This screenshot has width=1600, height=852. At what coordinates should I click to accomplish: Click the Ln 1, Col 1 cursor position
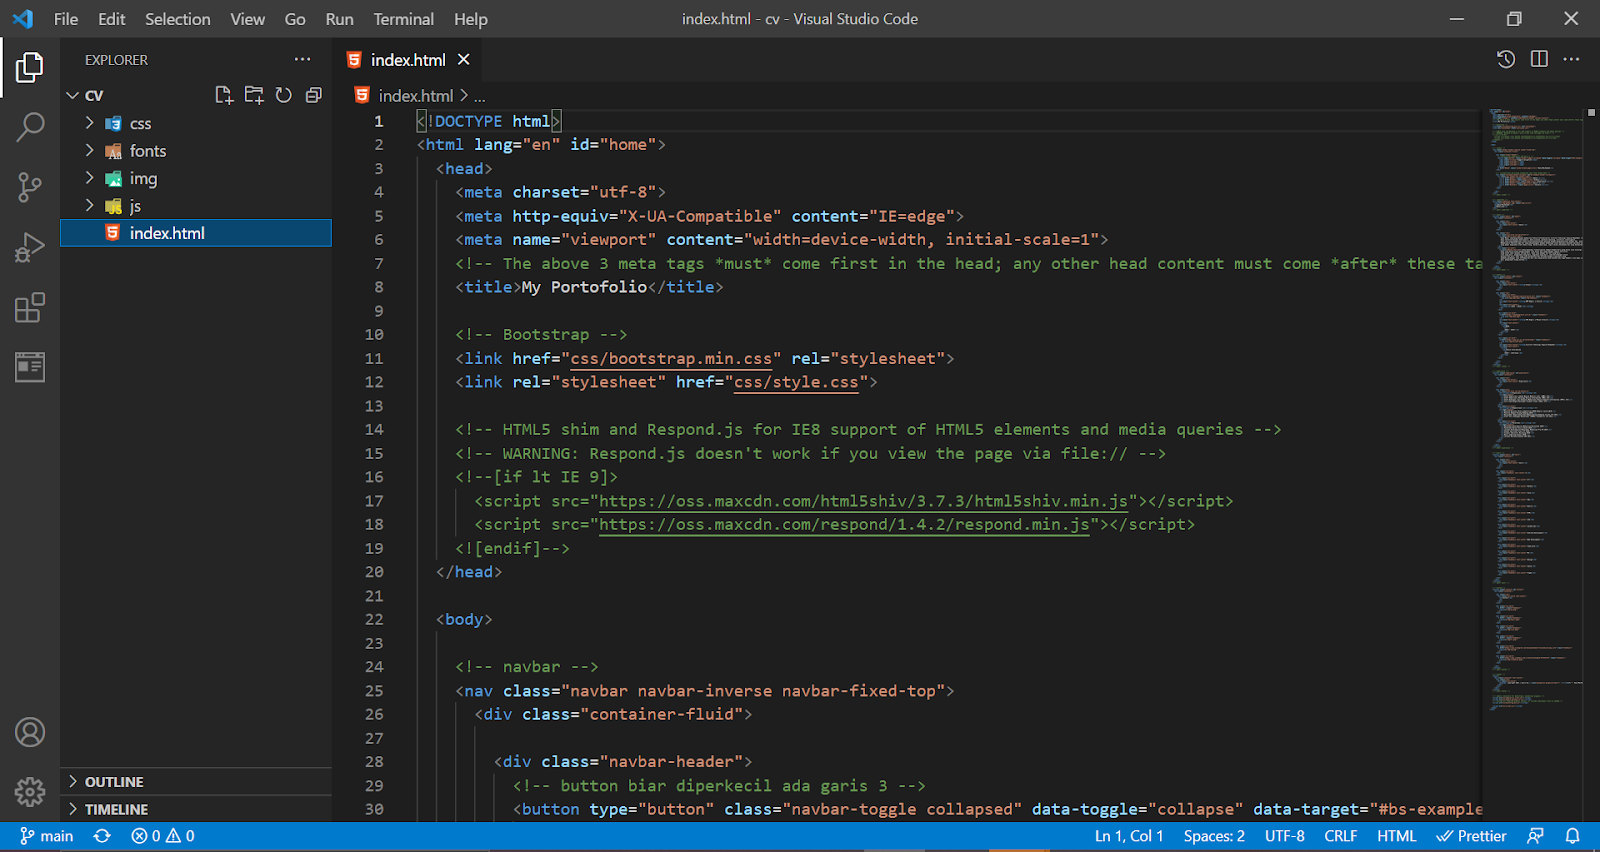(x=1129, y=836)
